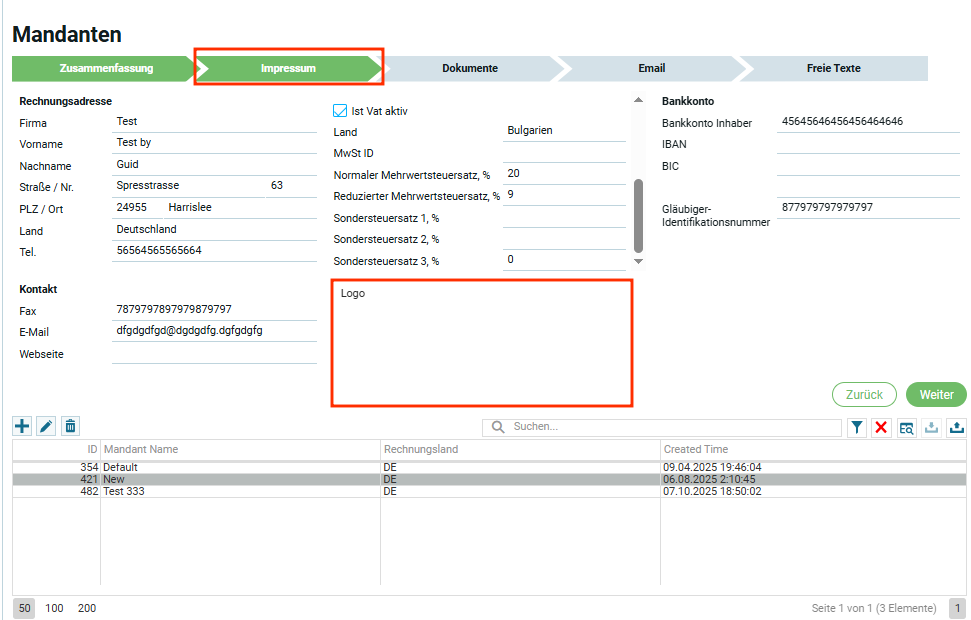Image resolution: width=971 pixels, height=620 pixels.
Task: Click the trash can delete icon
Action: tap(70, 427)
